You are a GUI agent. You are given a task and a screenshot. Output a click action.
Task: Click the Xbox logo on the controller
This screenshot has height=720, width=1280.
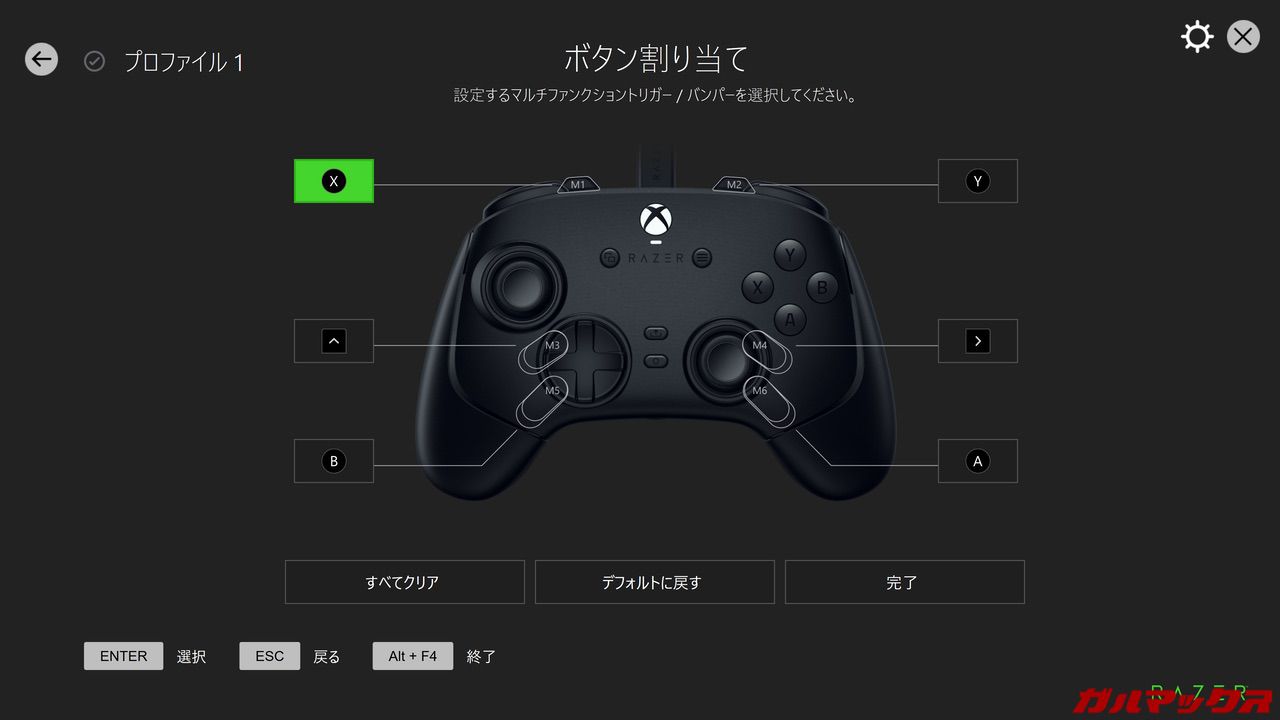click(x=655, y=219)
